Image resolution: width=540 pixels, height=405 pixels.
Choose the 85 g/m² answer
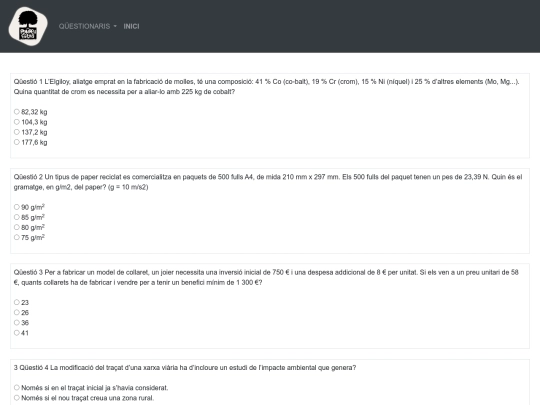coord(17,217)
